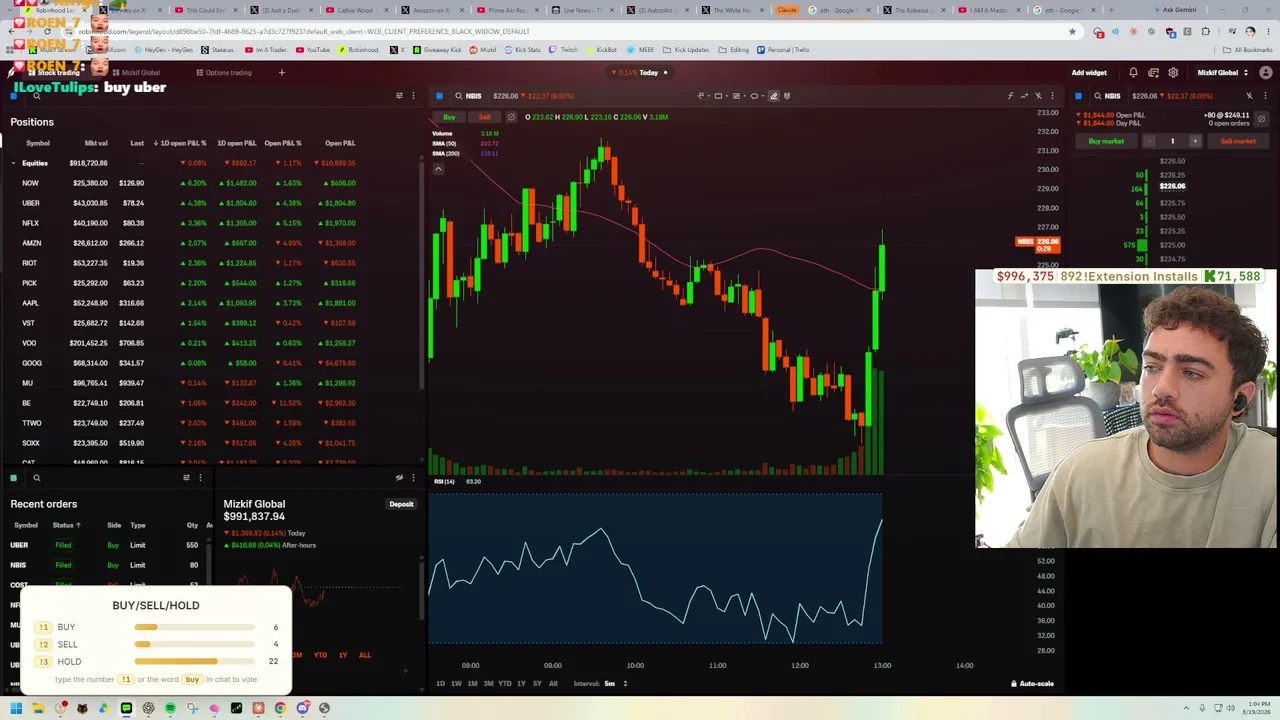Collapse the Equities group row
1280x720 pixels.
click(x=13, y=163)
